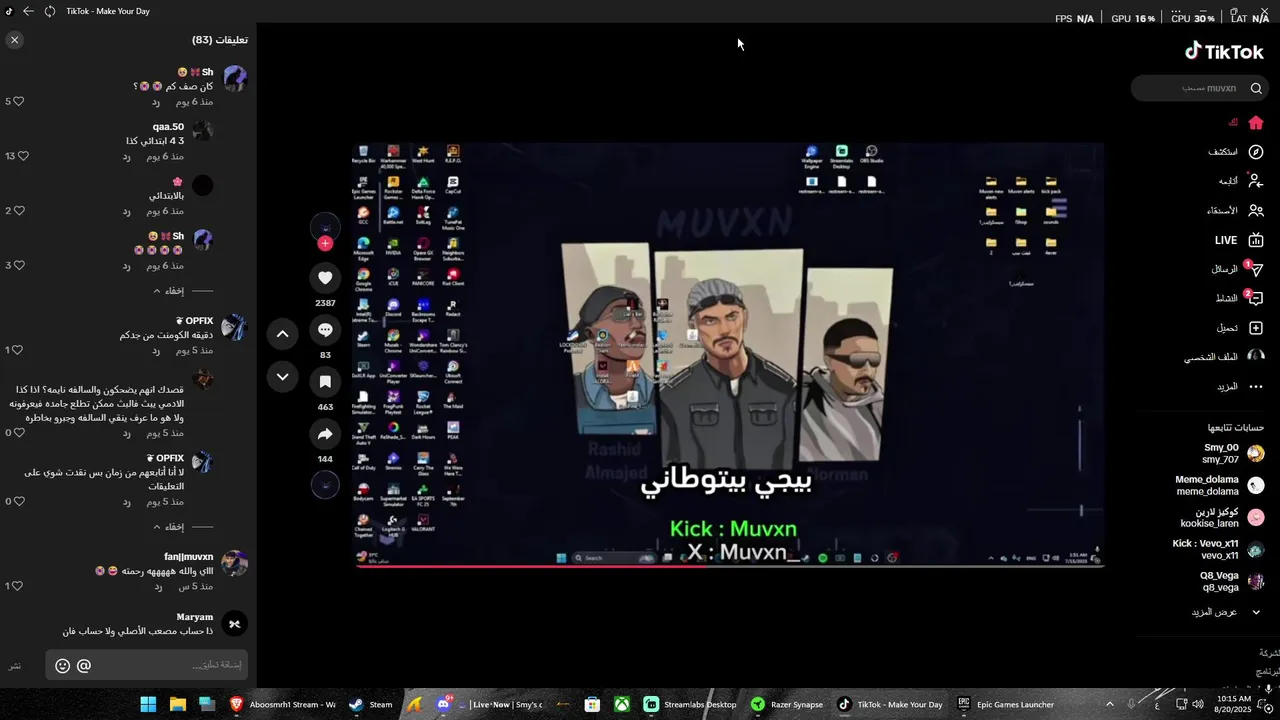The height and width of the screenshot is (720, 1280).
Task: Open kookise_laren followed account
Action: pyautogui.click(x=1222, y=517)
